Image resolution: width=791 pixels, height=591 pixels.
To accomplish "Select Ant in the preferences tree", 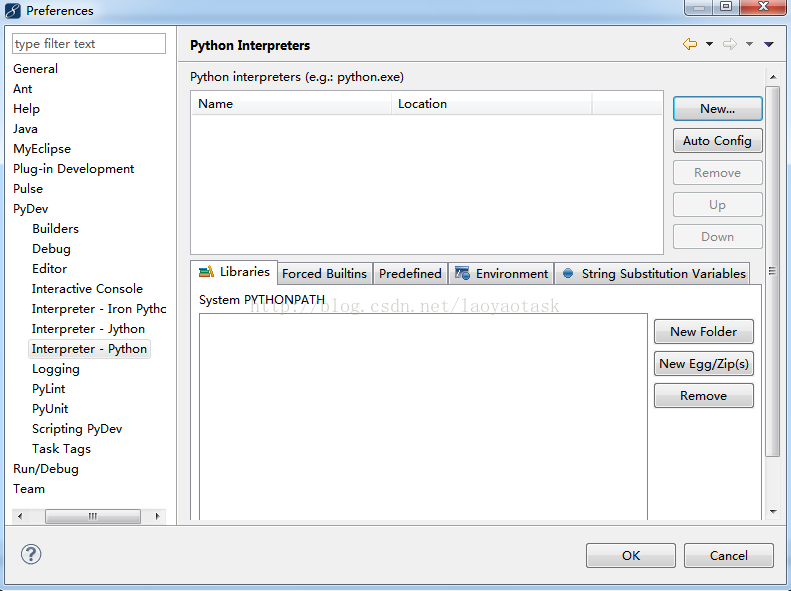I will click(23, 89).
